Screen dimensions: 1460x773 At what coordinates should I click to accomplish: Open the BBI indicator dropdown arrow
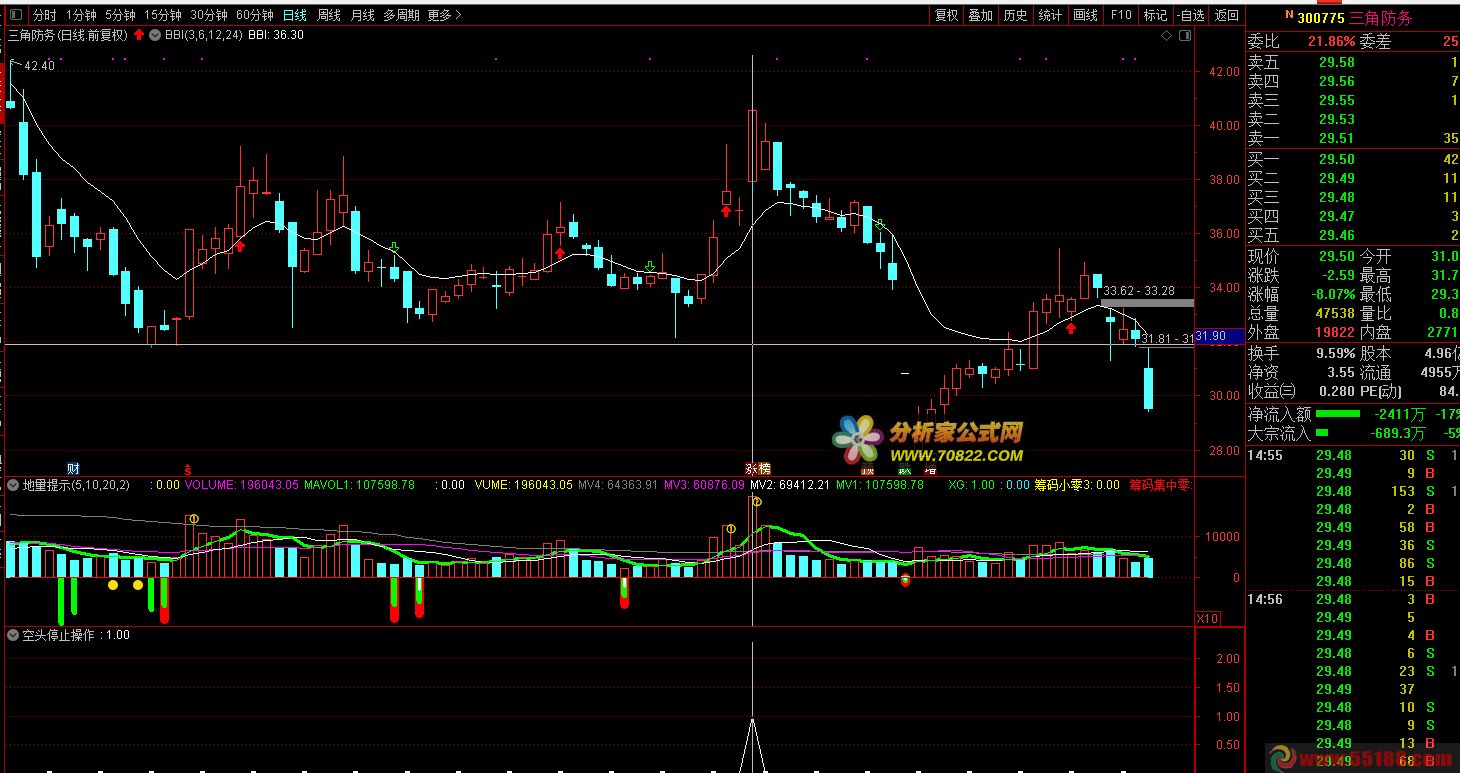pyautogui.click(x=154, y=35)
